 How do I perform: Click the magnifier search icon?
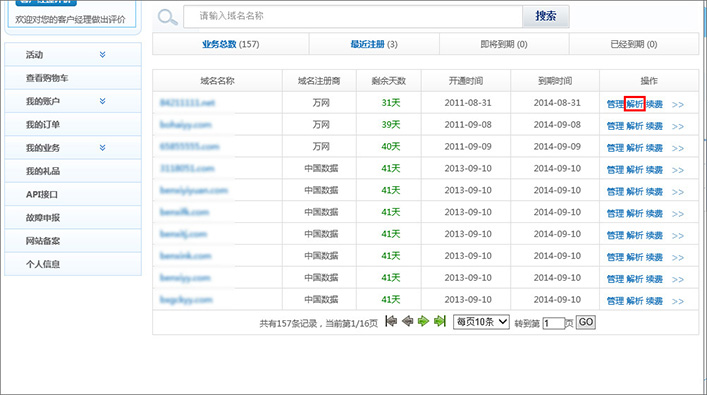point(167,18)
